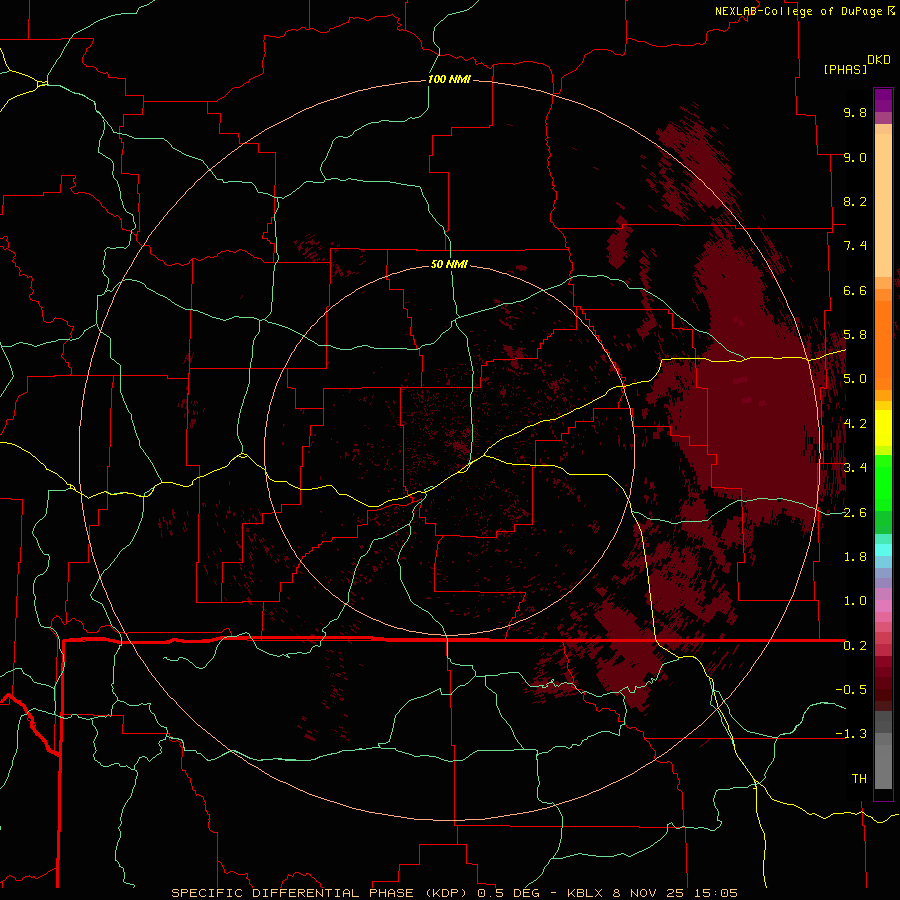Viewport: 900px width, 900px height.
Task: Click the 5.8 legend value
Action: pyautogui.click(x=855, y=335)
